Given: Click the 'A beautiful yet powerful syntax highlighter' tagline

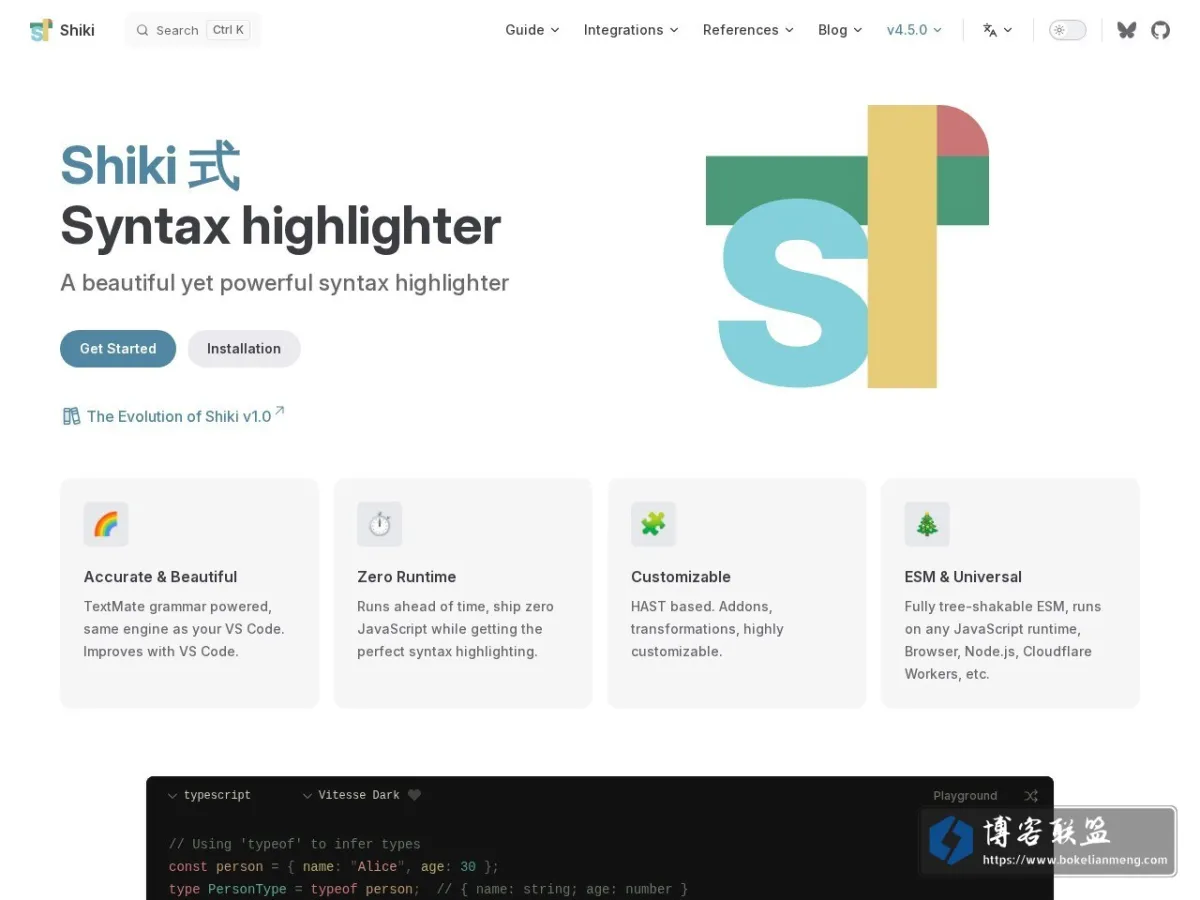Looking at the screenshot, I should click(x=285, y=283).
